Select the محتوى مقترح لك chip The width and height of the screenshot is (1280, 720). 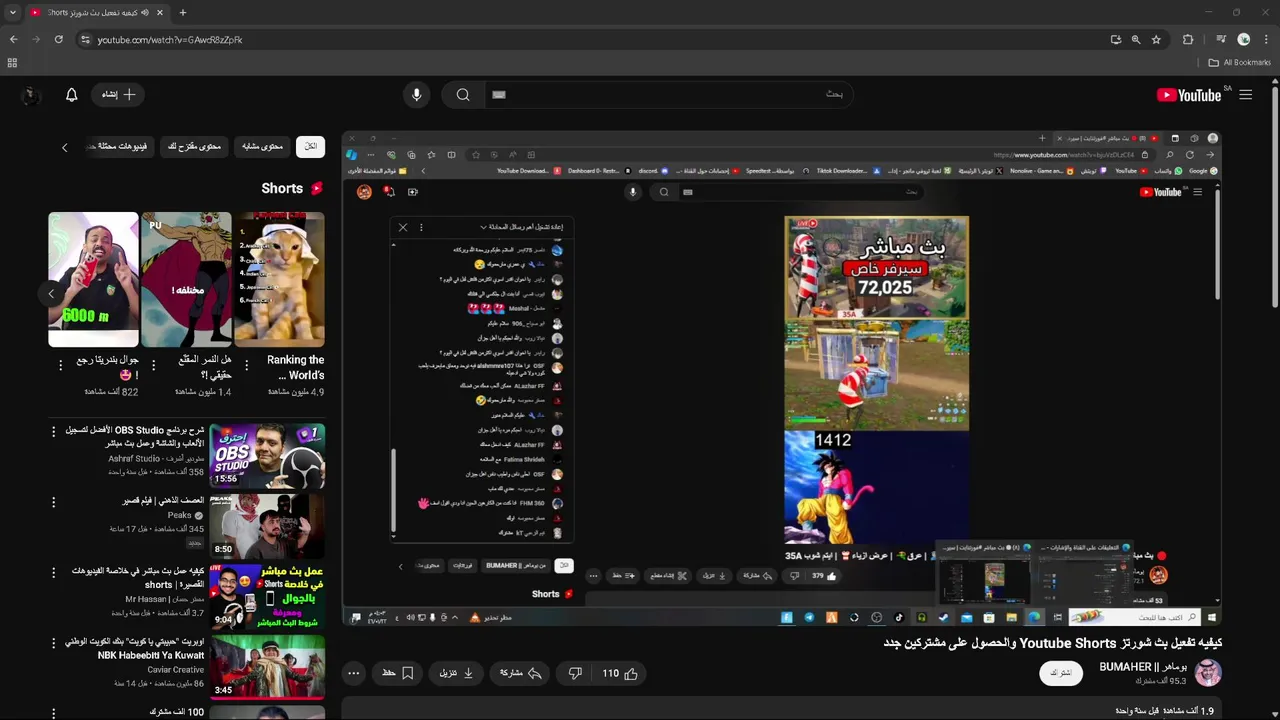[x=194, y=147]
